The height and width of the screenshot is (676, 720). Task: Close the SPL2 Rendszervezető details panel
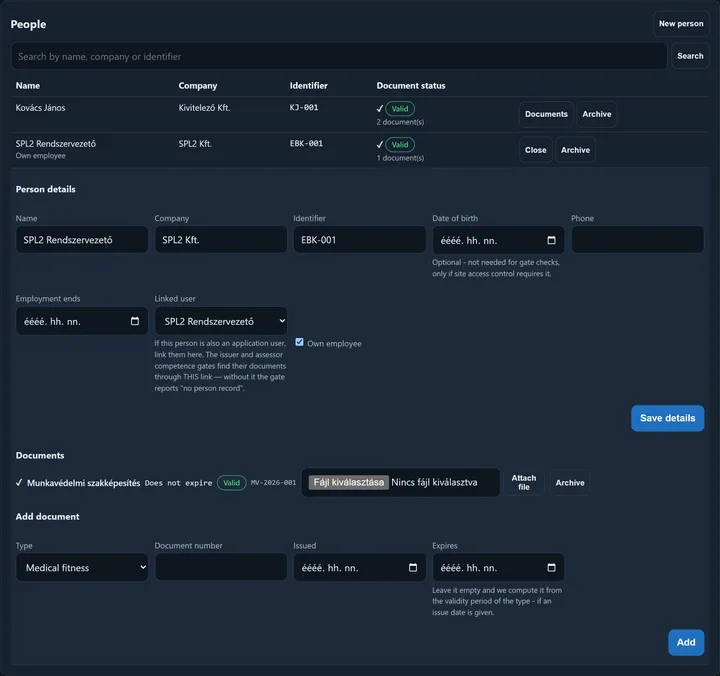[x=535, y=150]
